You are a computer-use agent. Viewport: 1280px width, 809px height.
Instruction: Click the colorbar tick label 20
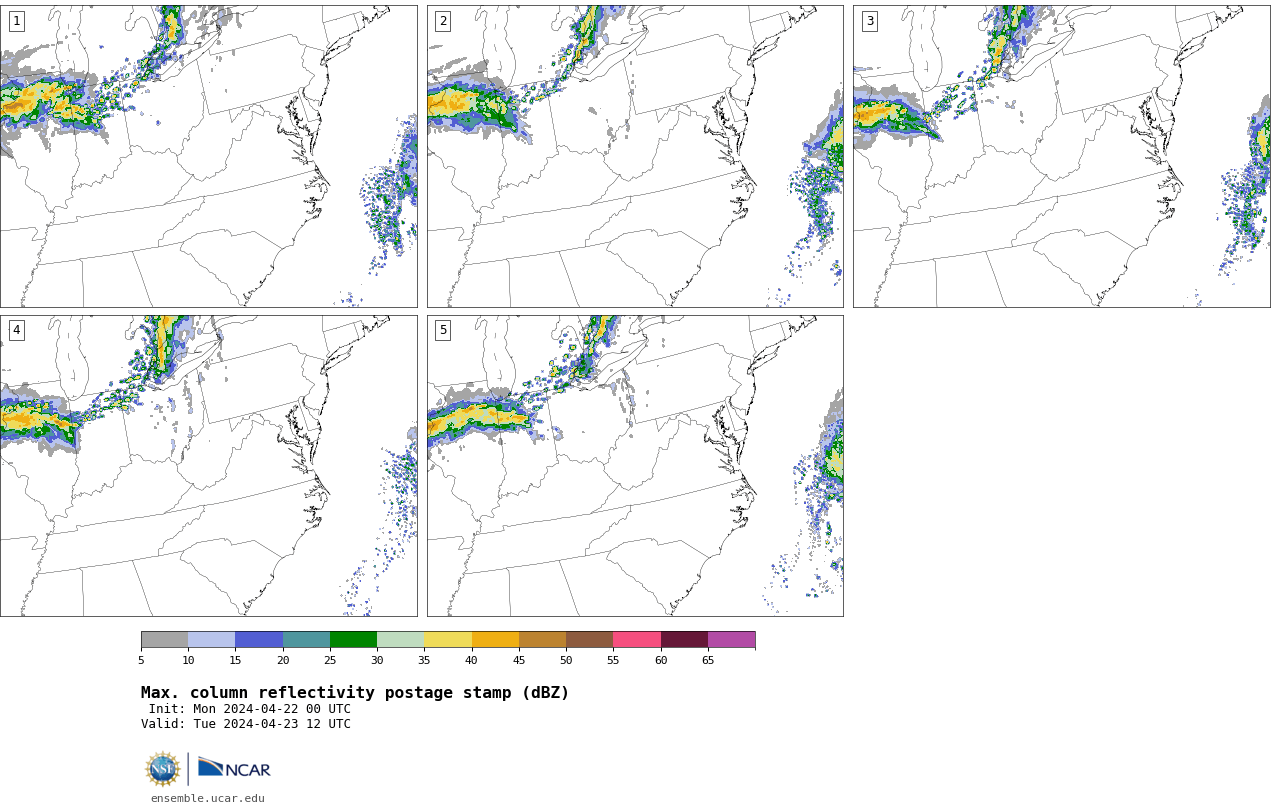pyautogui.click(x=283, y=660)
